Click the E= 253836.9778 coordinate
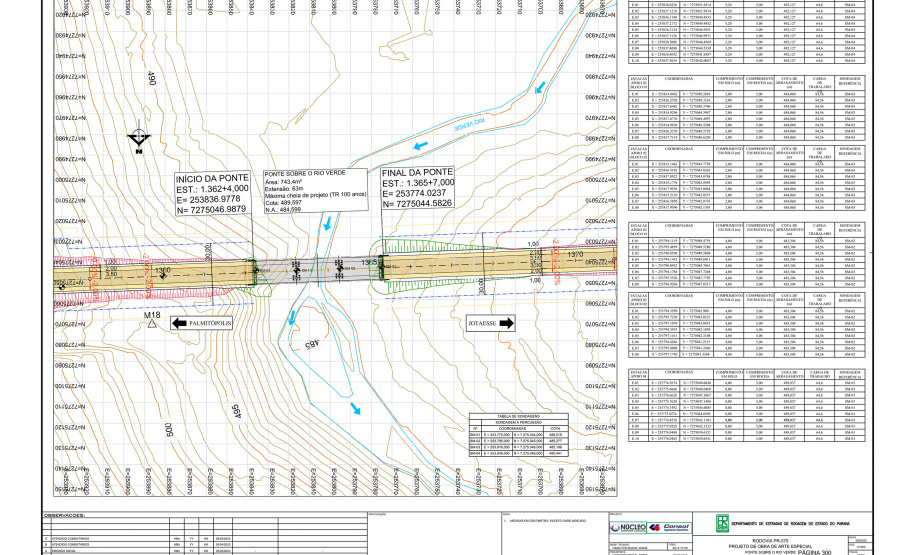Screen dimensions: 915x555 click(x=208, y=199)
